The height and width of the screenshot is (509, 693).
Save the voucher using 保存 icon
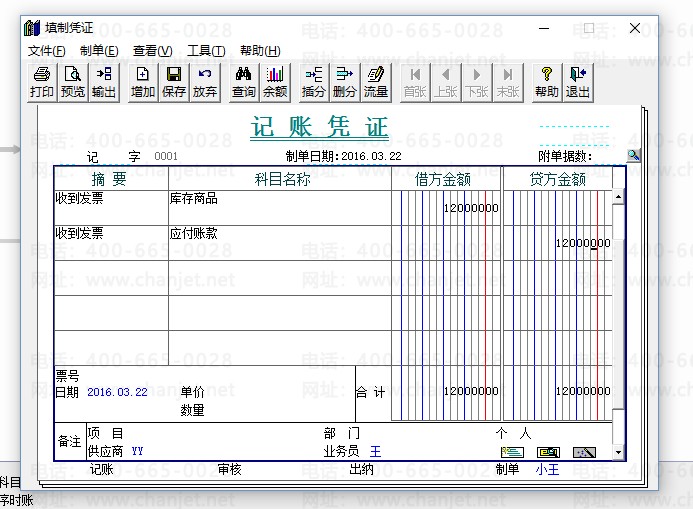point(174,82)
